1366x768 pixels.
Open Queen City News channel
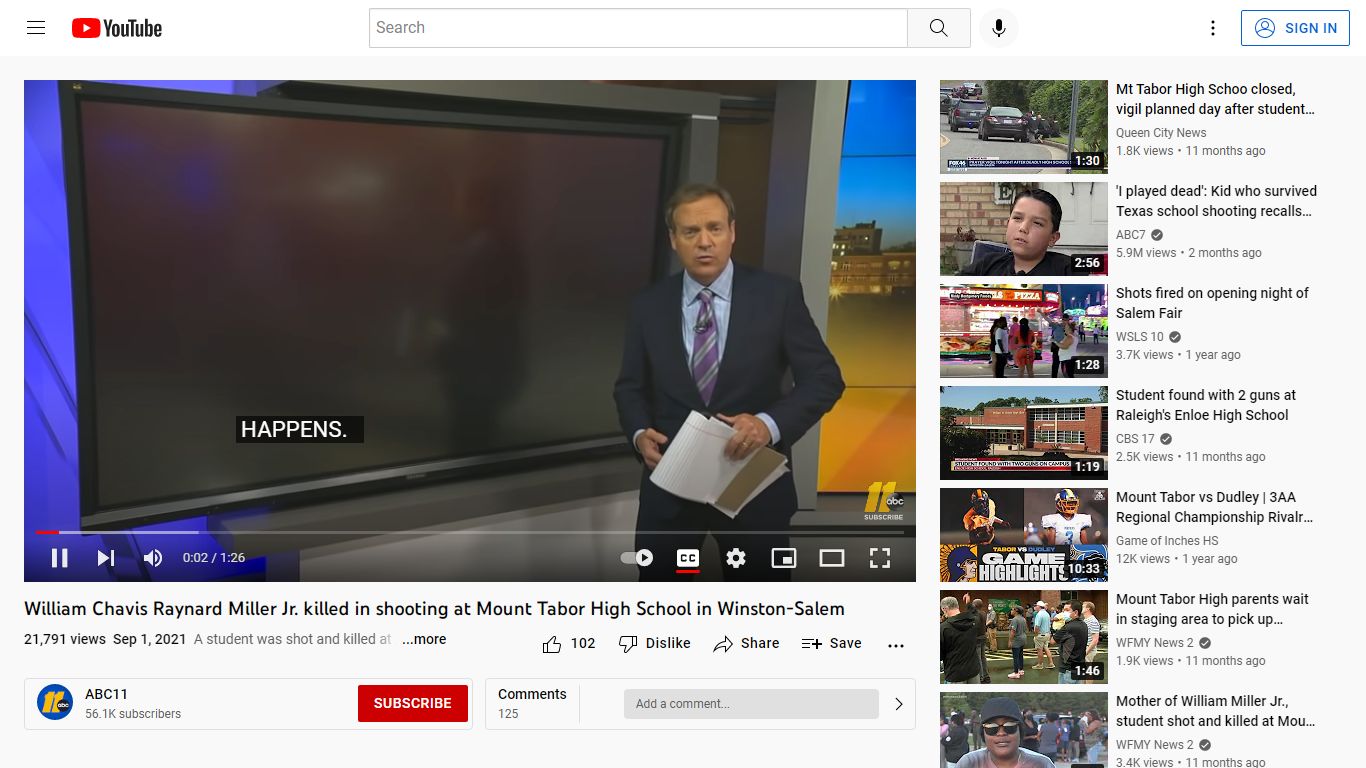[1161, 133]
